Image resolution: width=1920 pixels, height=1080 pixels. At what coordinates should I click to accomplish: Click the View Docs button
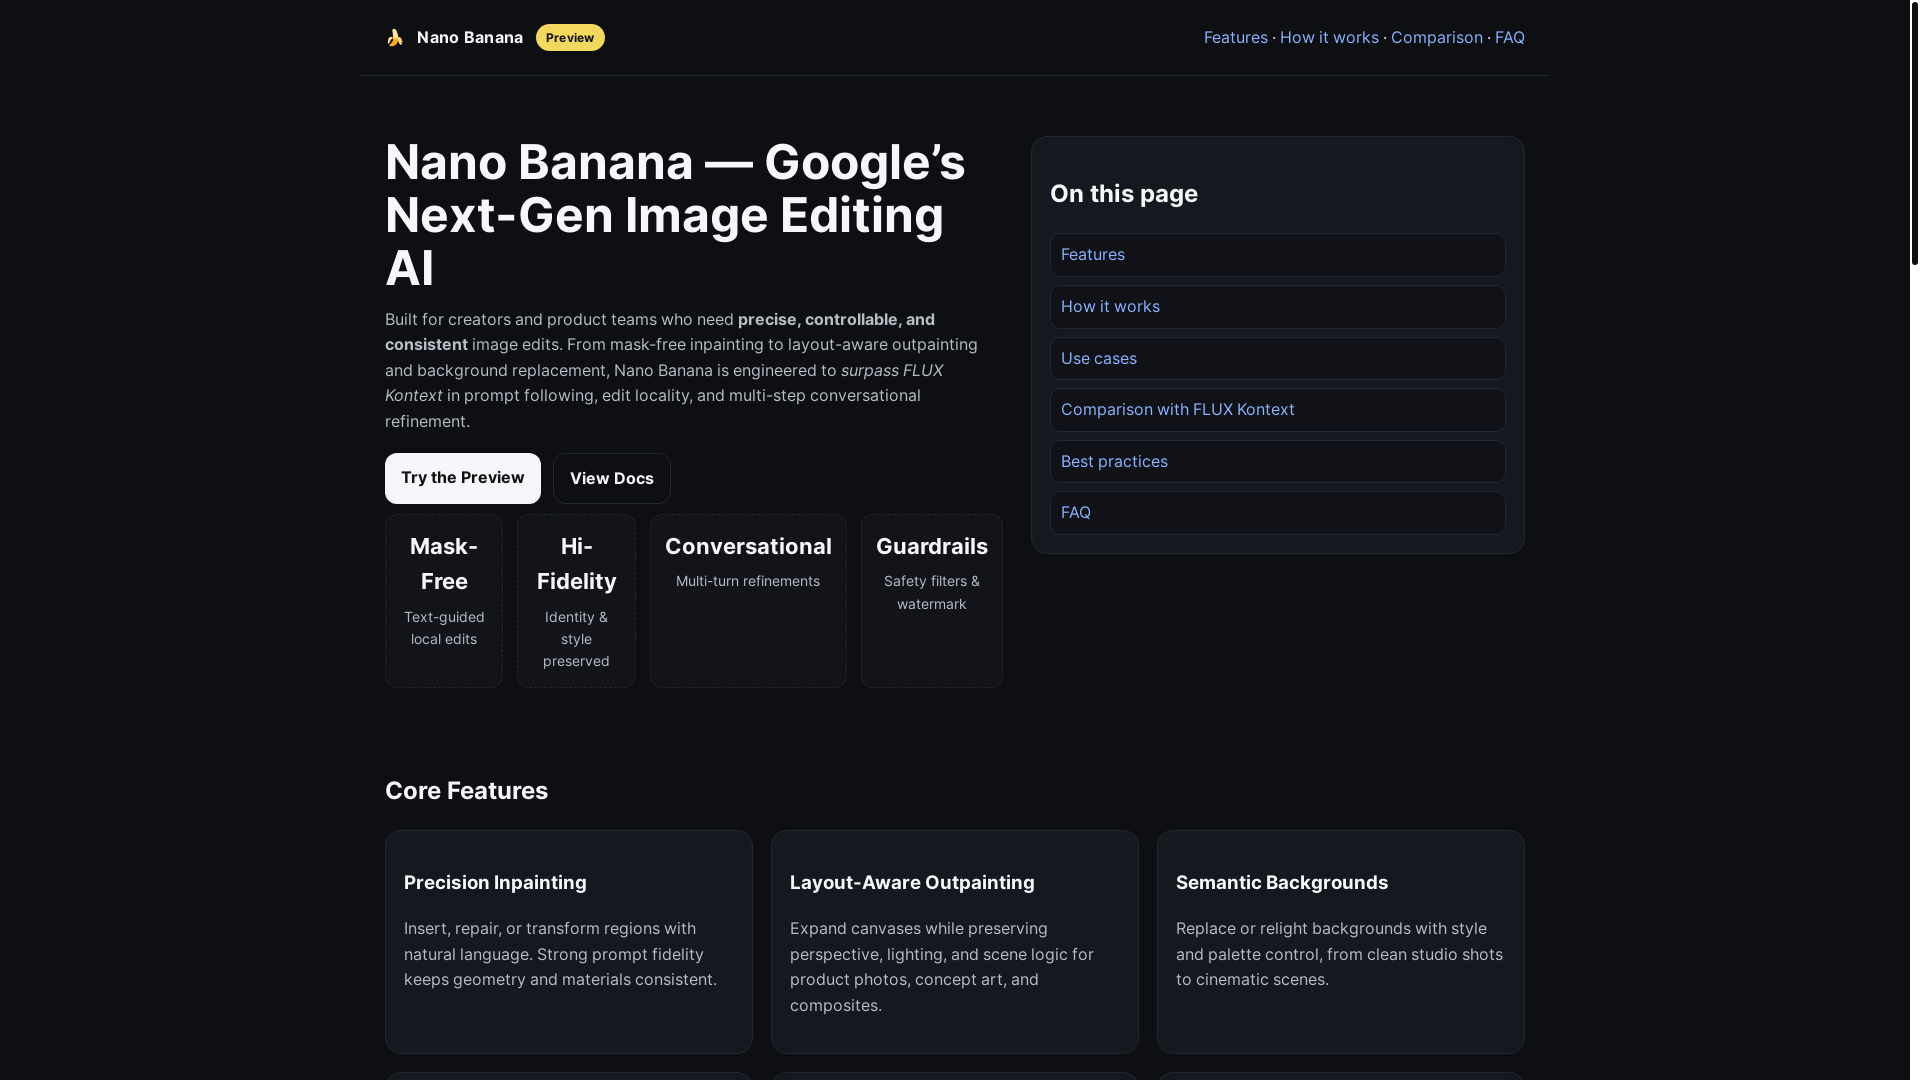611,478
